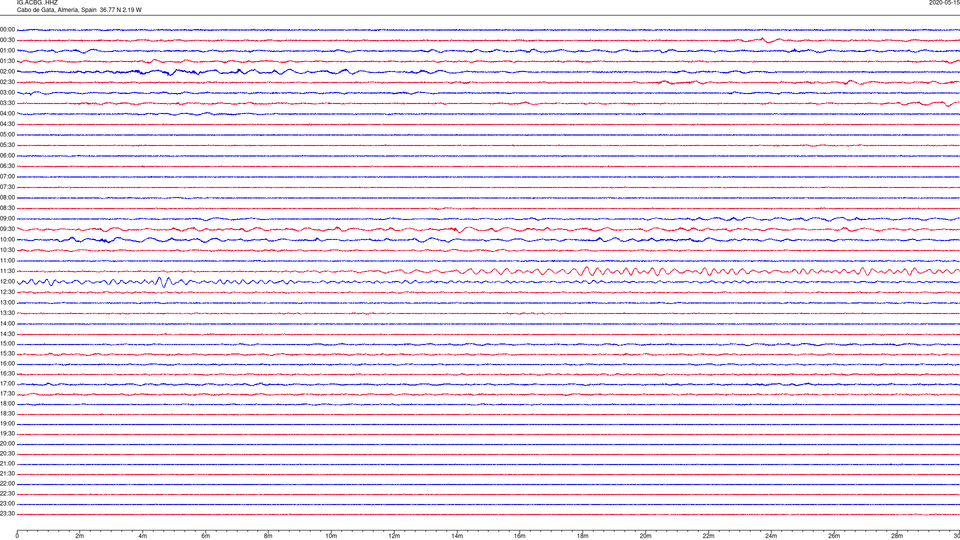960x540 pixels.
Task: Choose the 05:00 row label
Action: 7,135
